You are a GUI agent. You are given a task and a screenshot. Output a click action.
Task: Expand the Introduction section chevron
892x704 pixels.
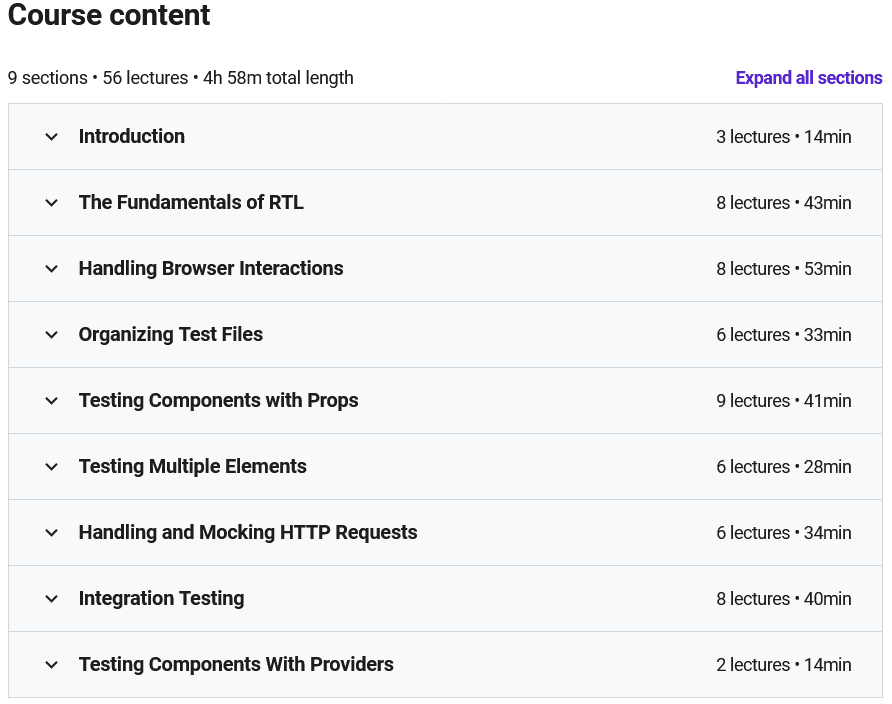tap(51, 137)
